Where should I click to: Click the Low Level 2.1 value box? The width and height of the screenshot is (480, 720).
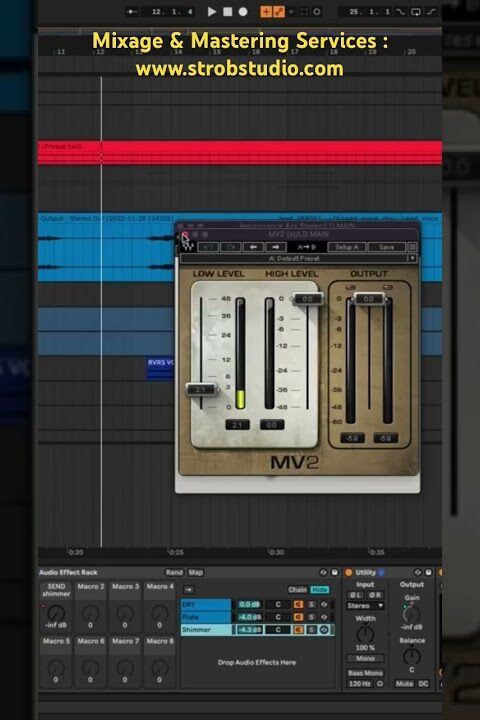[x=237, y=425]
